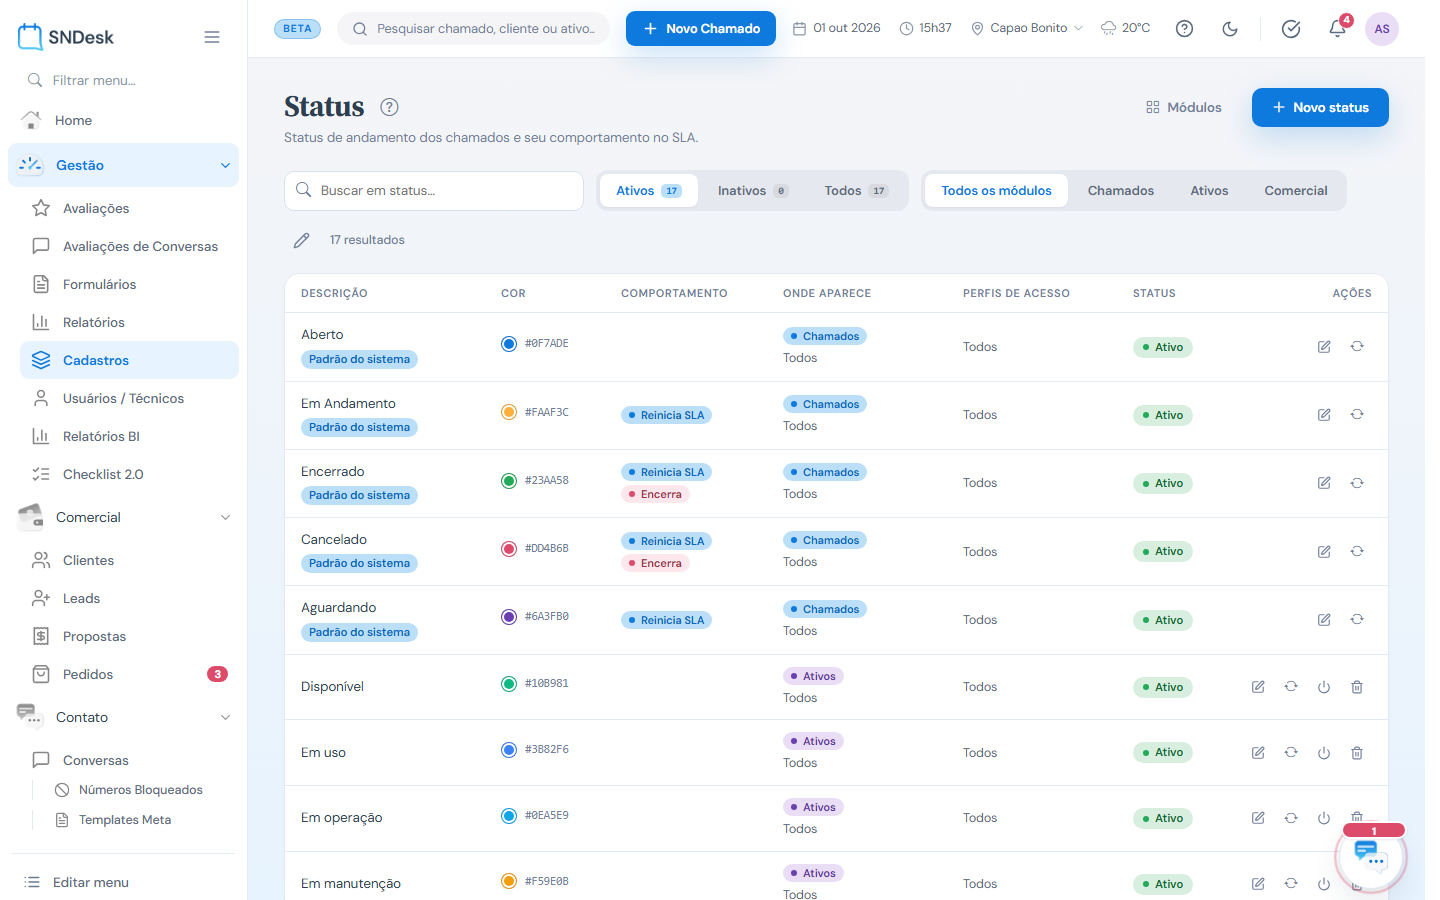Edit the Em operação status
1440x900 pixels.
[1258, 818]
